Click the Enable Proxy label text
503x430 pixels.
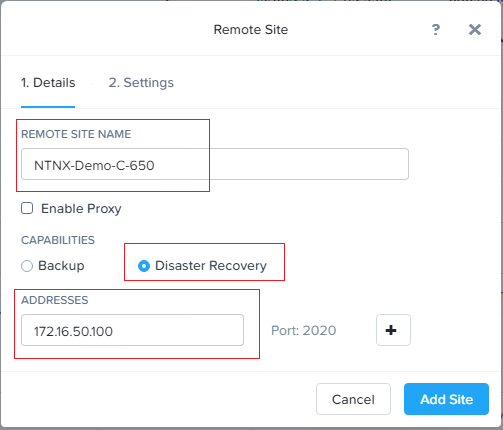tap(81, 209)
